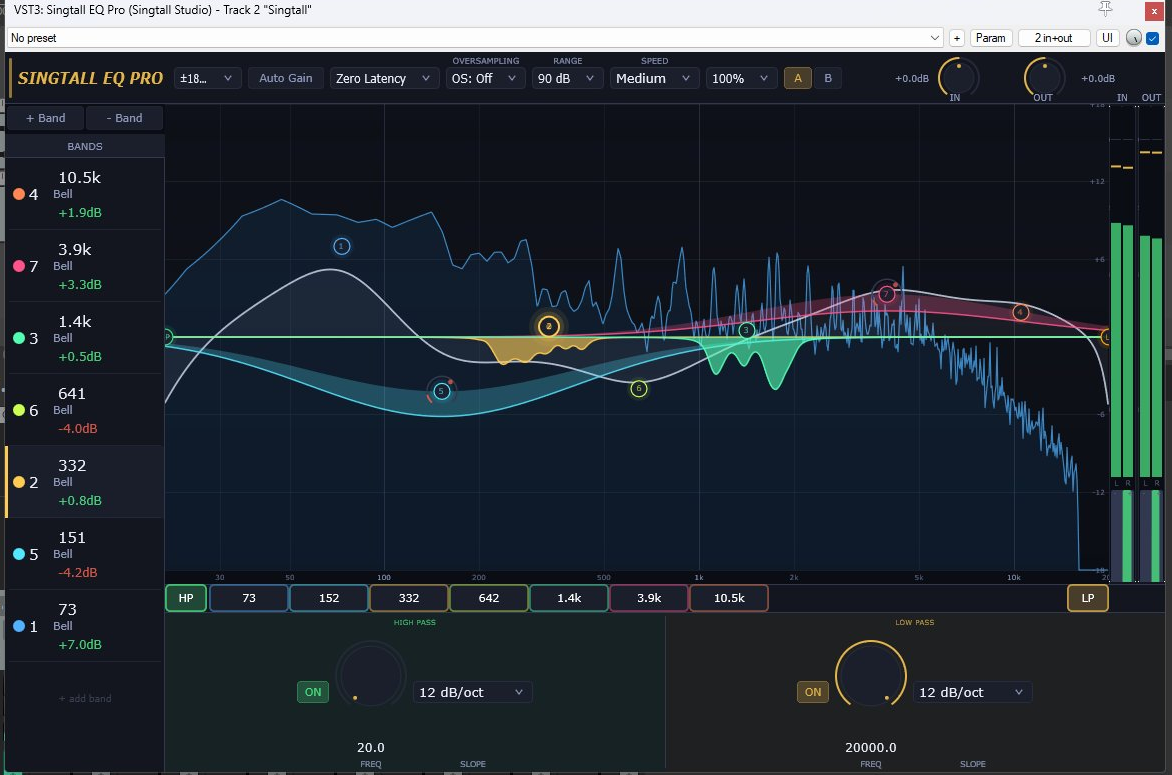The image size is (1172, 775).
Task: Click the cyan dot of band 5
Action: (x=19, y=555)
